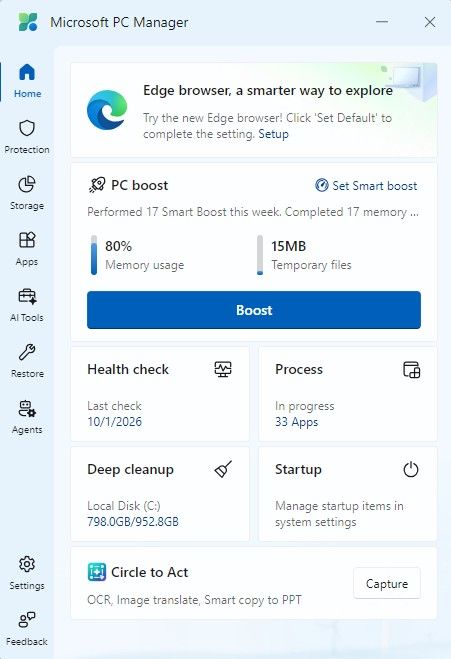Open the Home sidebar tab
Image resolution: width=451 pixels, height=659 pixels.
point(27,81)
